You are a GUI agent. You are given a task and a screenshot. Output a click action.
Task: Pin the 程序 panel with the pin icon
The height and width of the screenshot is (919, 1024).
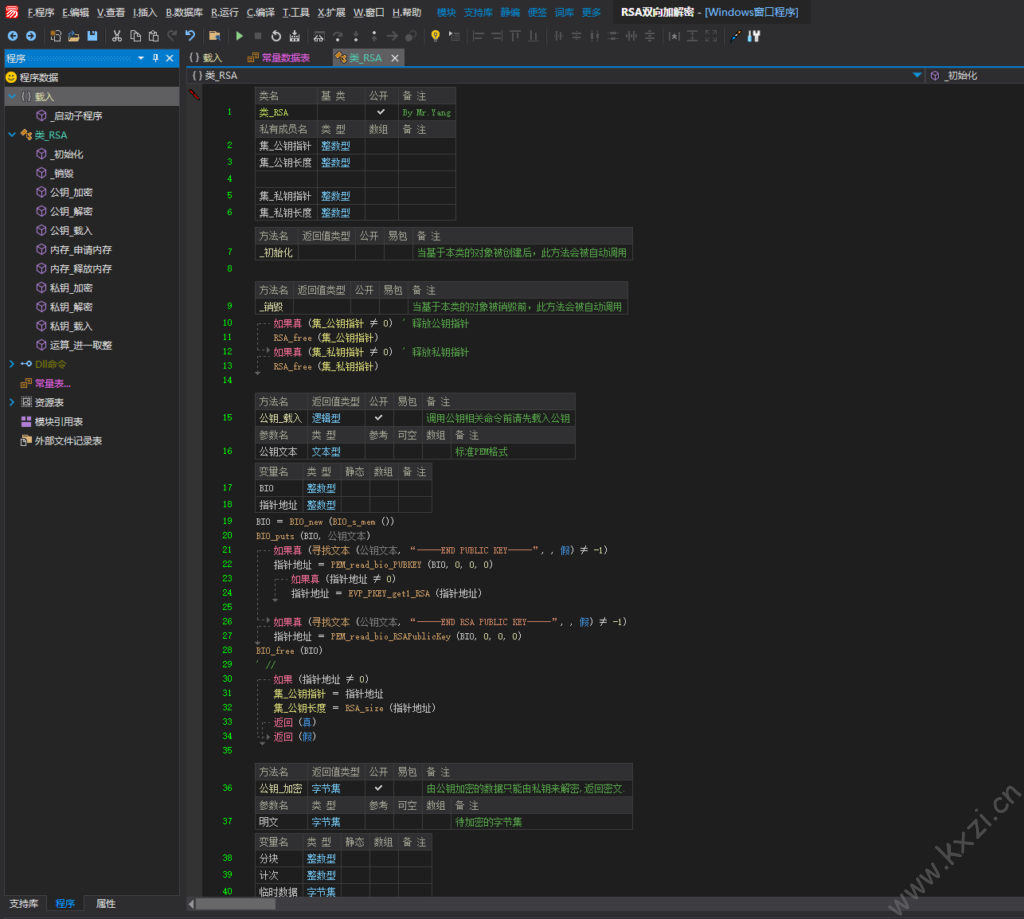coord(155,58)
